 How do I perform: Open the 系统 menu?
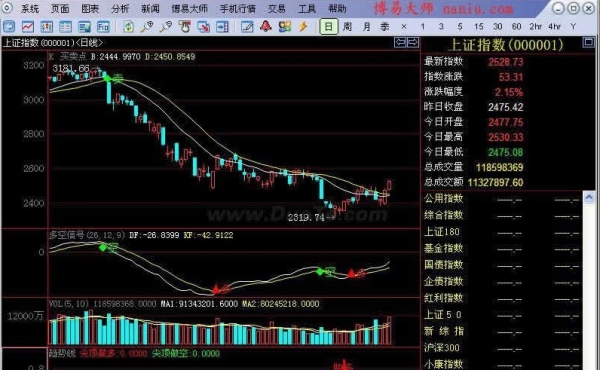tap(30, 8)
